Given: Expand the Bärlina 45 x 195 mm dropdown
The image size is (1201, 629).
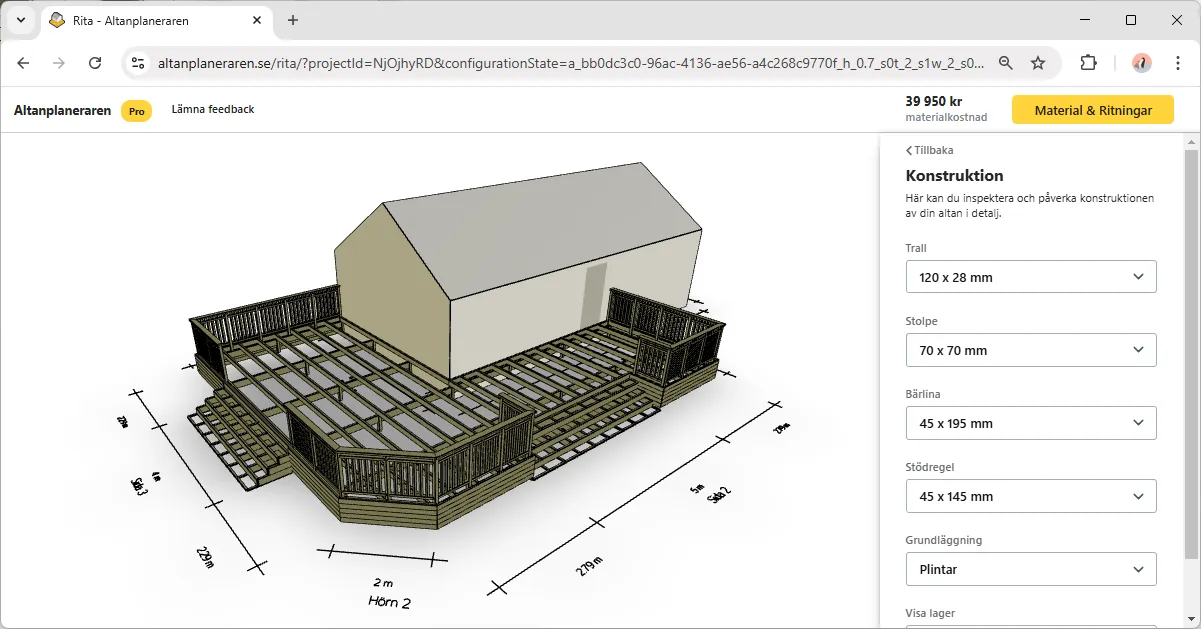Looking at the screenshot, I should (x=1030, y=423).
